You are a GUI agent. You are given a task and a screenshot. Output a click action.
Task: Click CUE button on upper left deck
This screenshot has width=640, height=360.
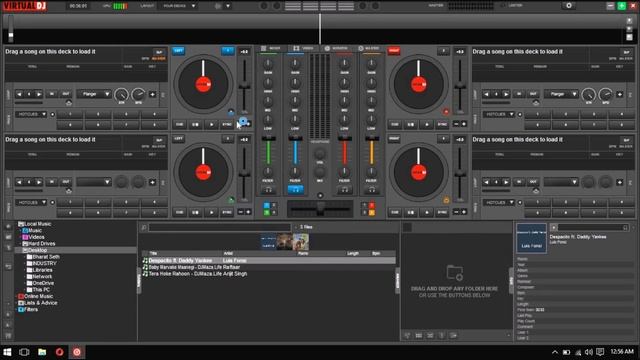click(179, 124)
